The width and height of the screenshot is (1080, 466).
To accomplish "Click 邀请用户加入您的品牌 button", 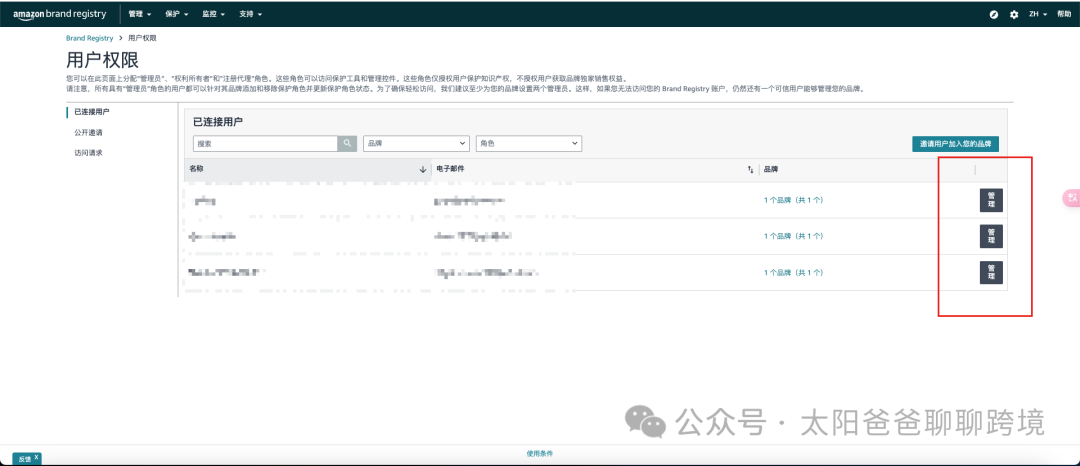I will click(955, 144).
